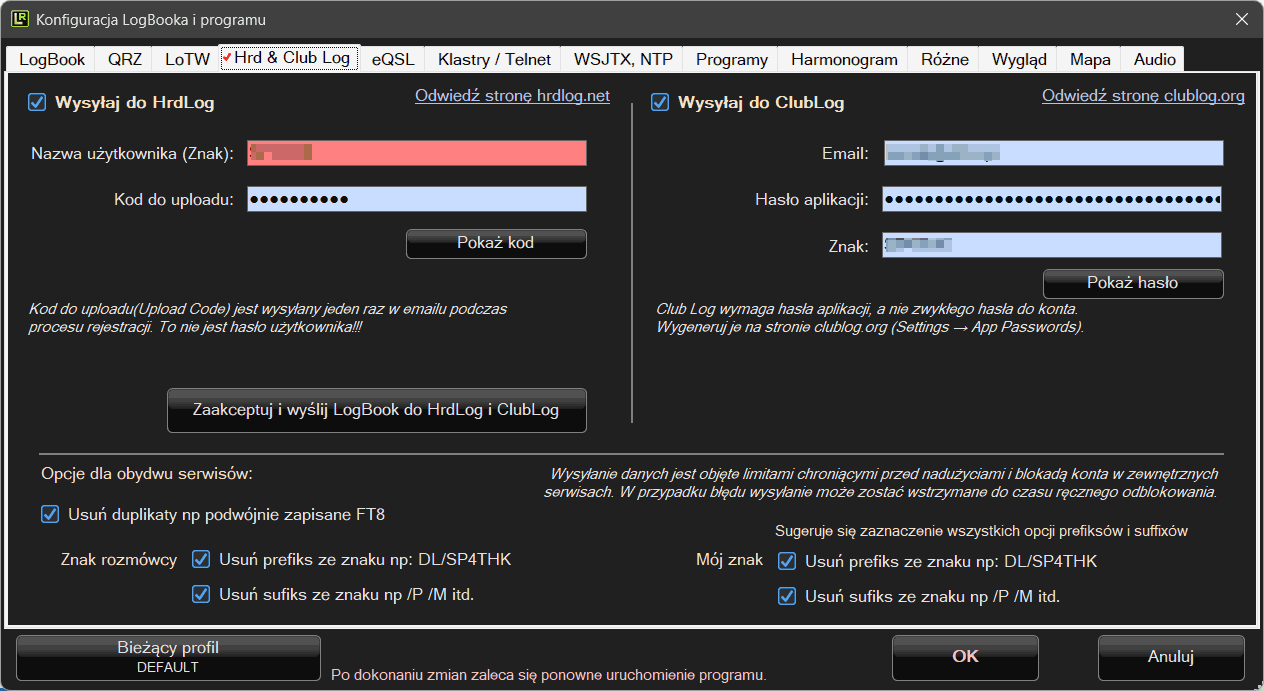Click the LogBook app icon in title bar
1264x691 pixels.
coord(18,19)
